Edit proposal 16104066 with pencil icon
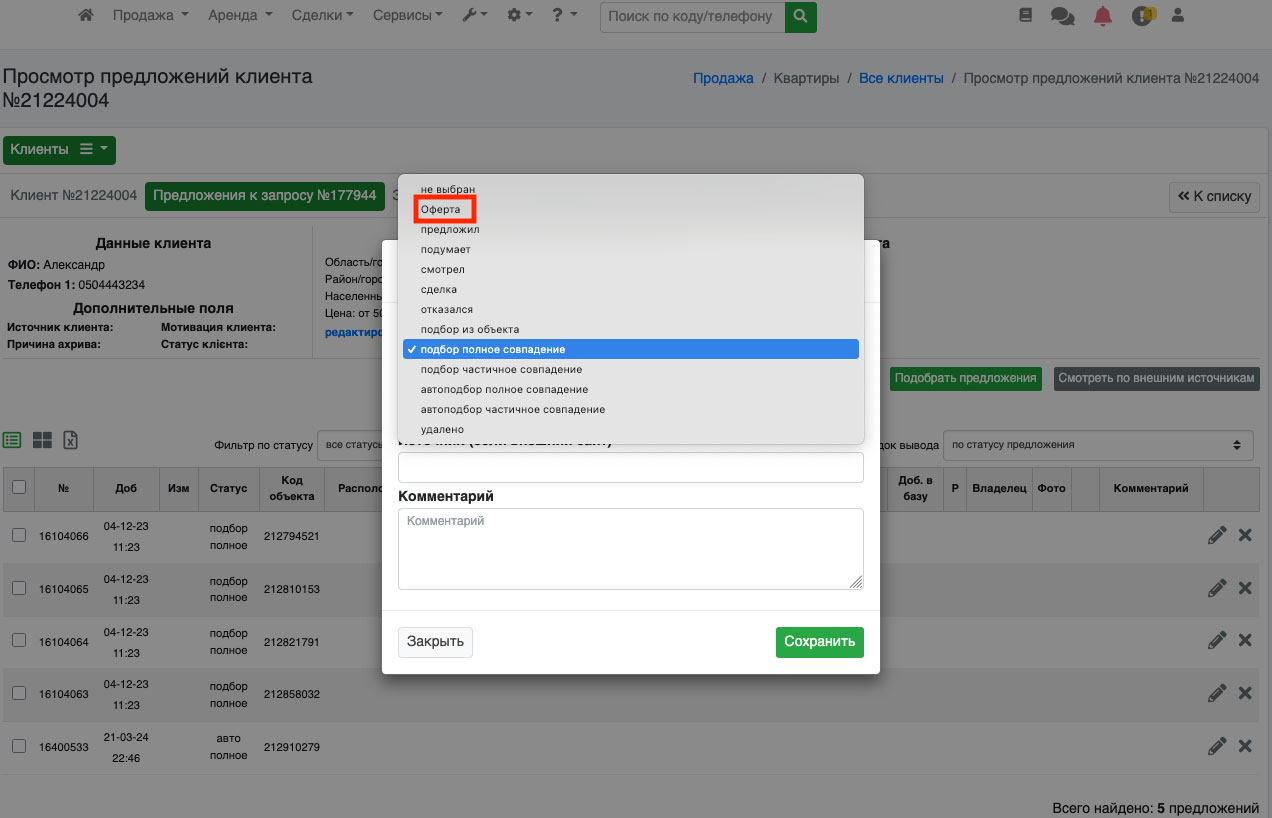Image resolution: width=1272 pixels, height=818 pixels. tap(1216, 536)
